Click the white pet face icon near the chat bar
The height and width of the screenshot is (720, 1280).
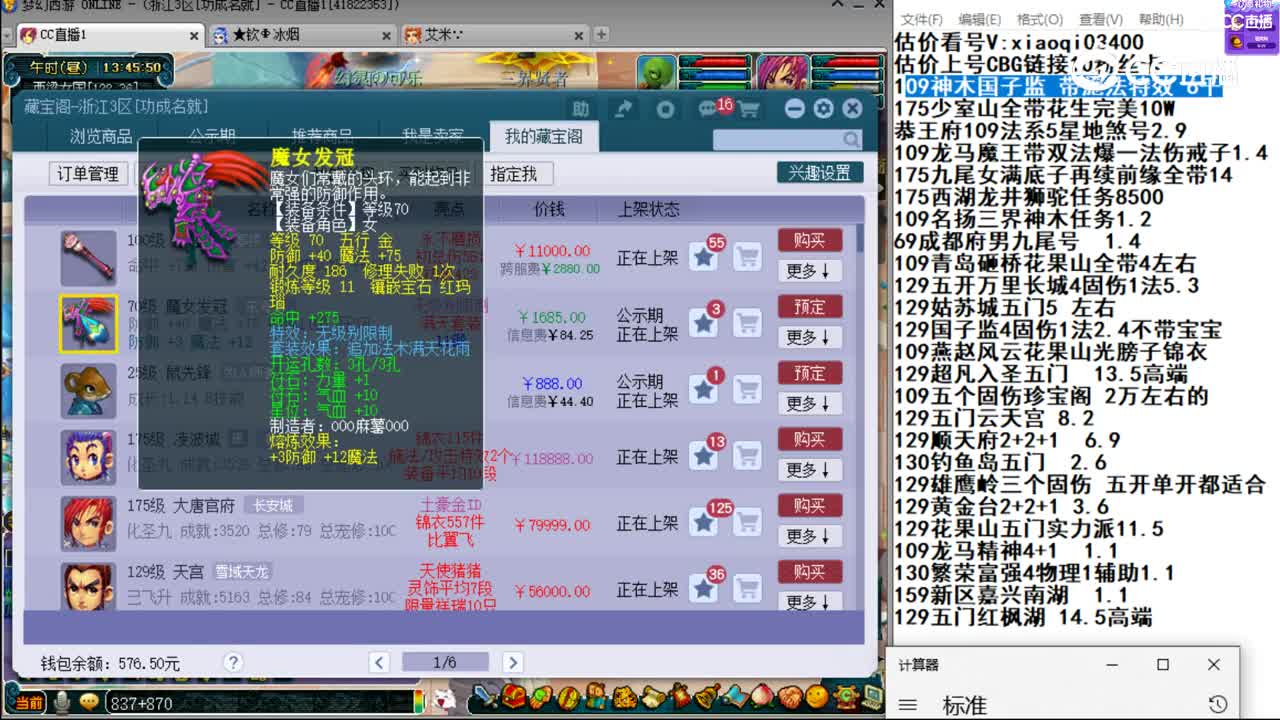point(446,698)
